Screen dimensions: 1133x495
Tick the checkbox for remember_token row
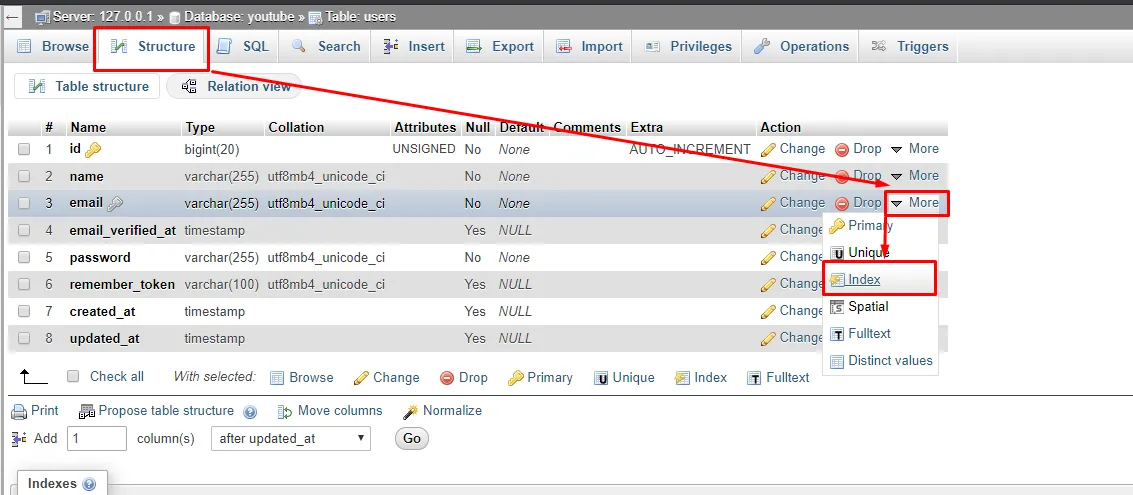[24, 284]
